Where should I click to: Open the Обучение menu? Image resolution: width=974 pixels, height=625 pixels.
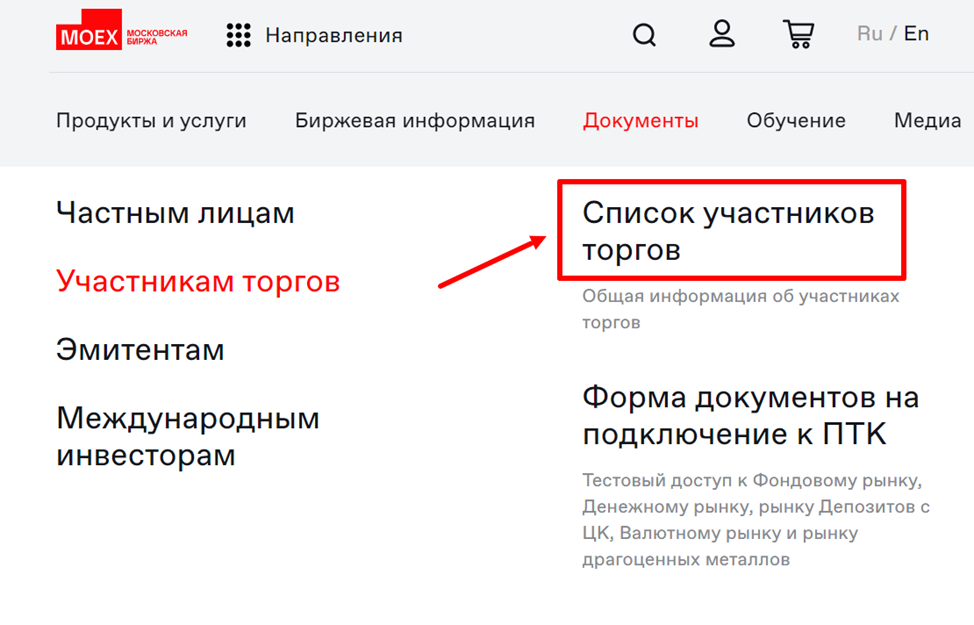tap(796, 121)
